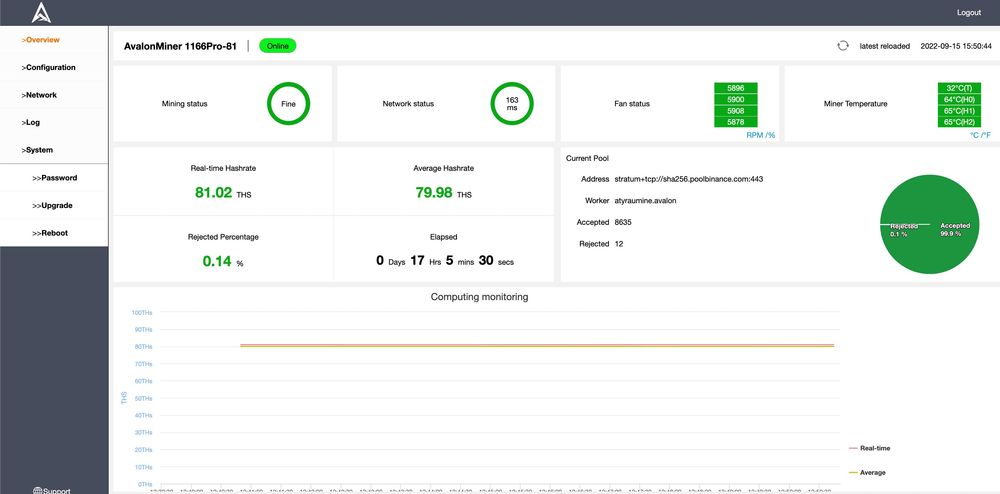This screenshot has width=1000, height=494.
Task: Expand the Configuration sidebar item
Action: coord(48,68)
